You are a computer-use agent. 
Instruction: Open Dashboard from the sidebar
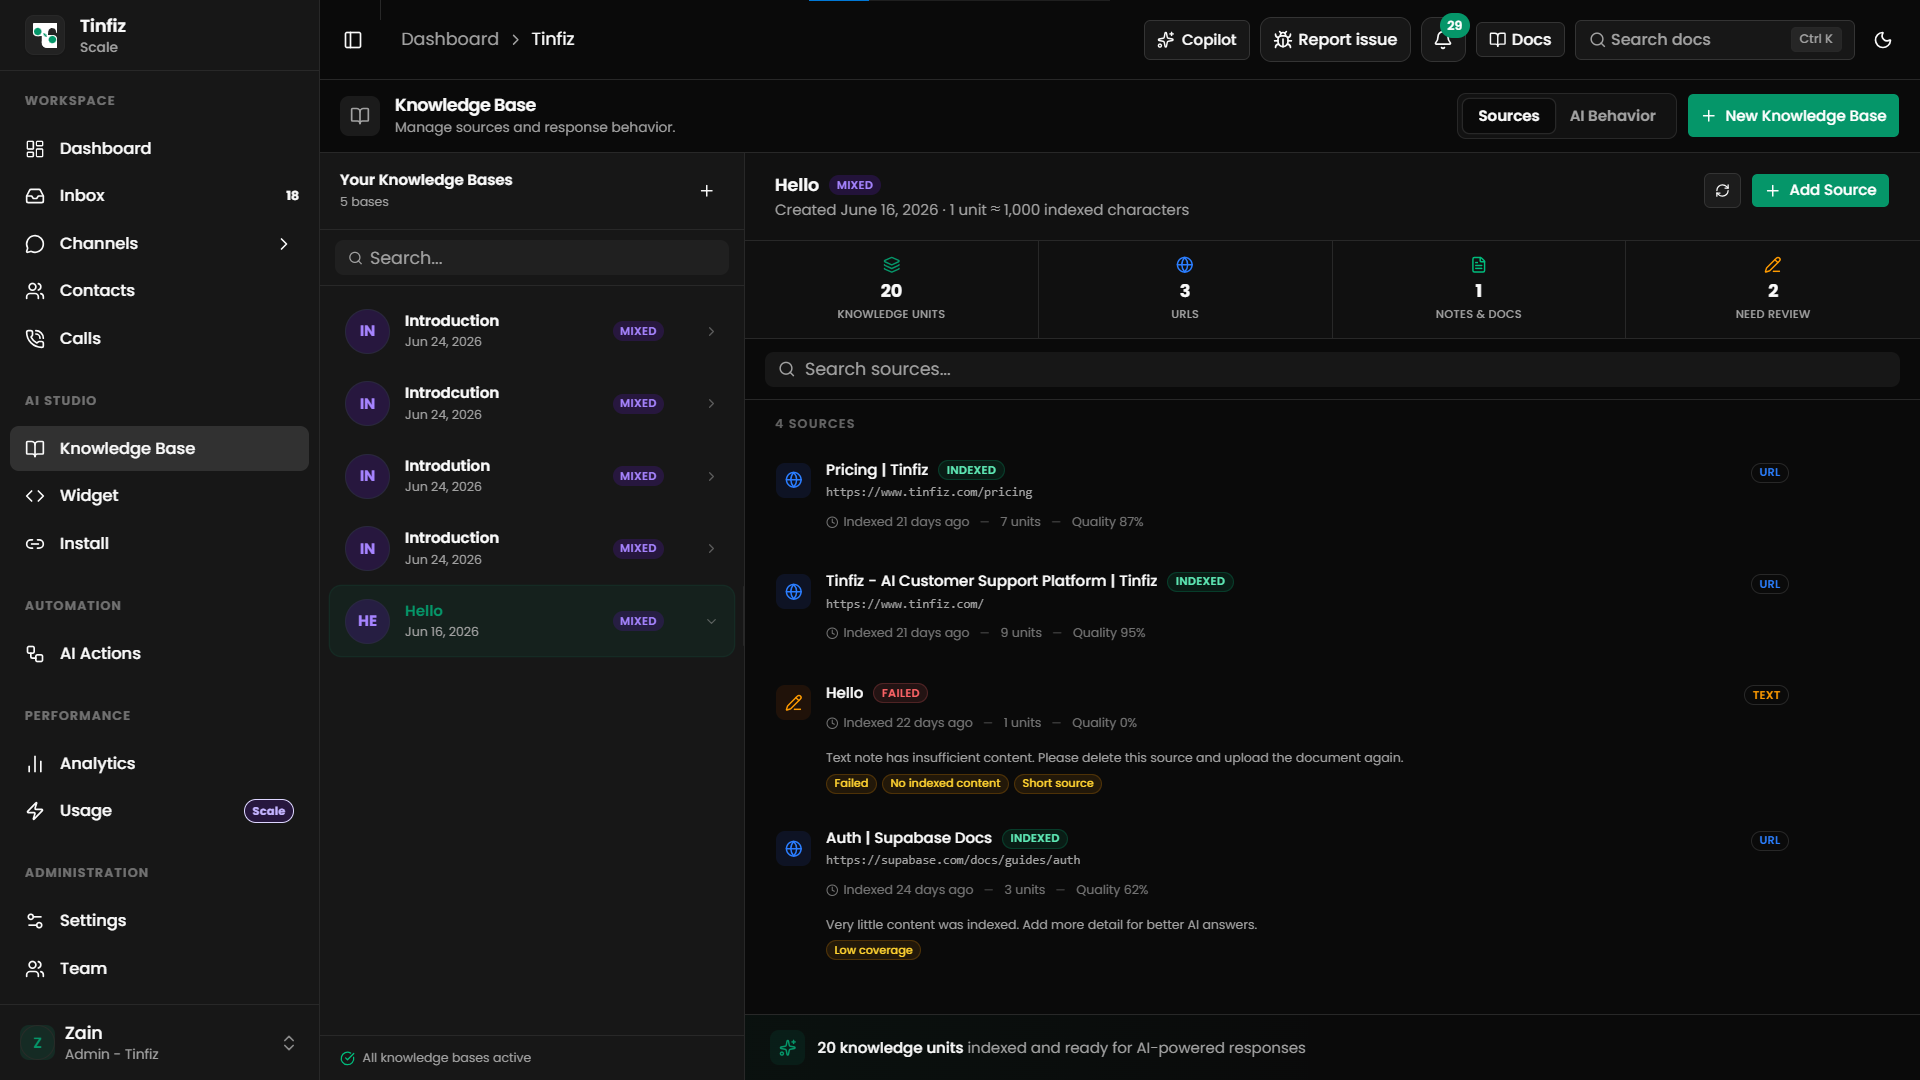pyautogui.click(x=160, y=149)
